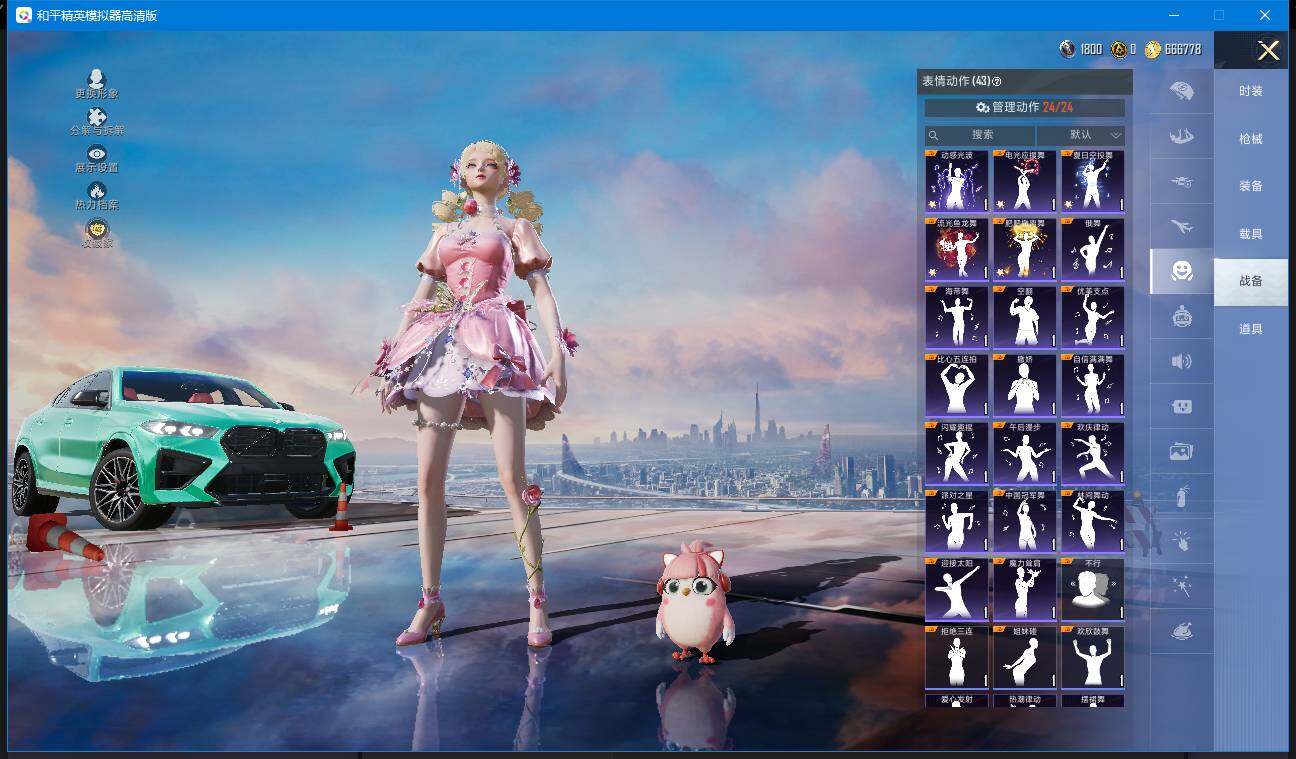This screenshot has height=759, width=1296.
Task: Open 展示设置 eye display settings
Action: click(97, 158)
